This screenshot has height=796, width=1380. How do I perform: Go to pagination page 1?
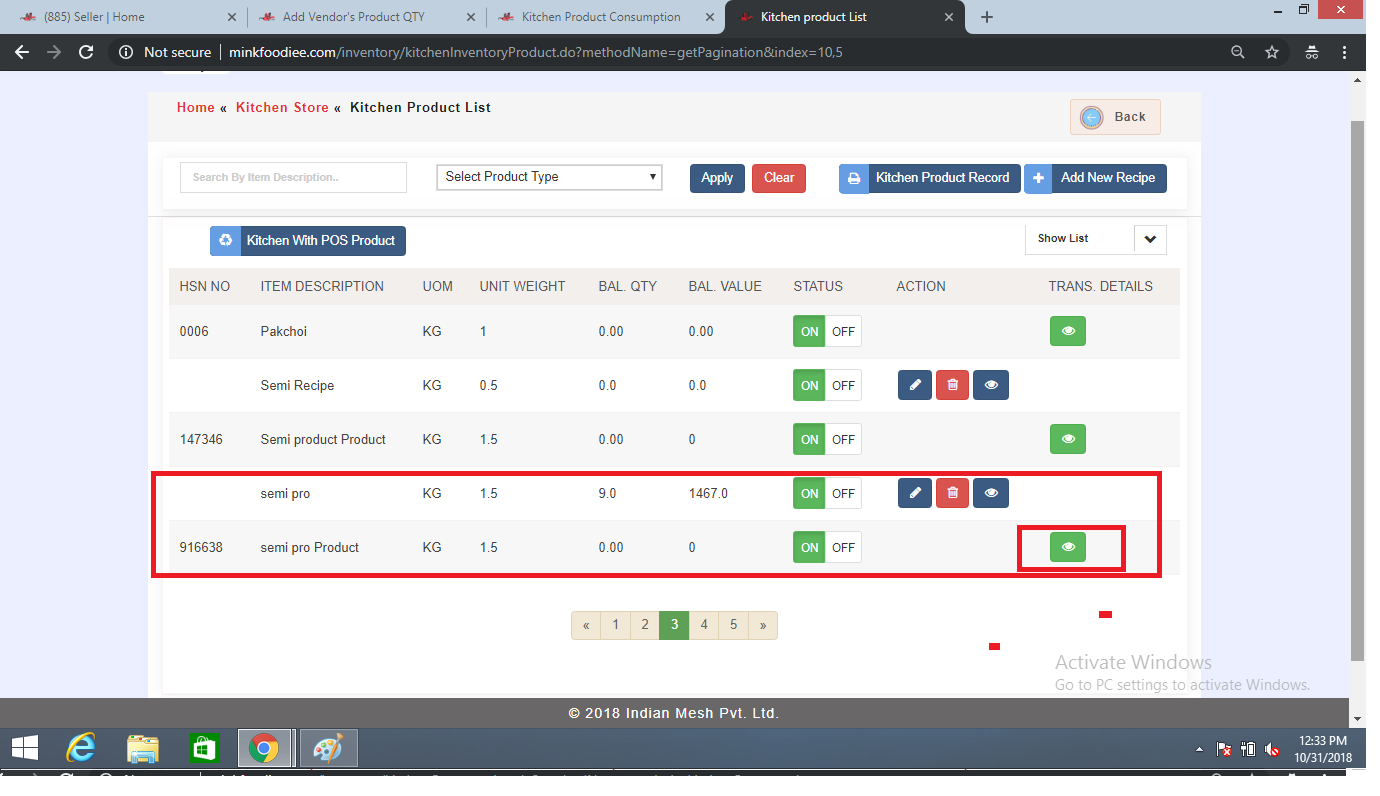tap(615, 625)
